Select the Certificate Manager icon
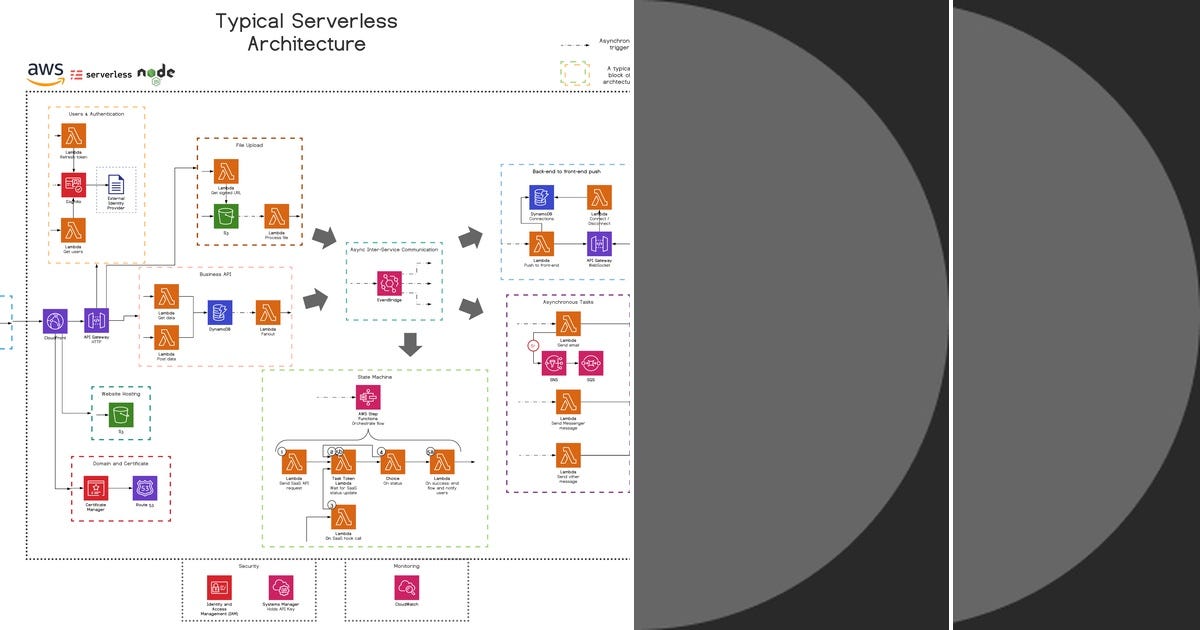The image size is (1200, 630). [95, 489]
